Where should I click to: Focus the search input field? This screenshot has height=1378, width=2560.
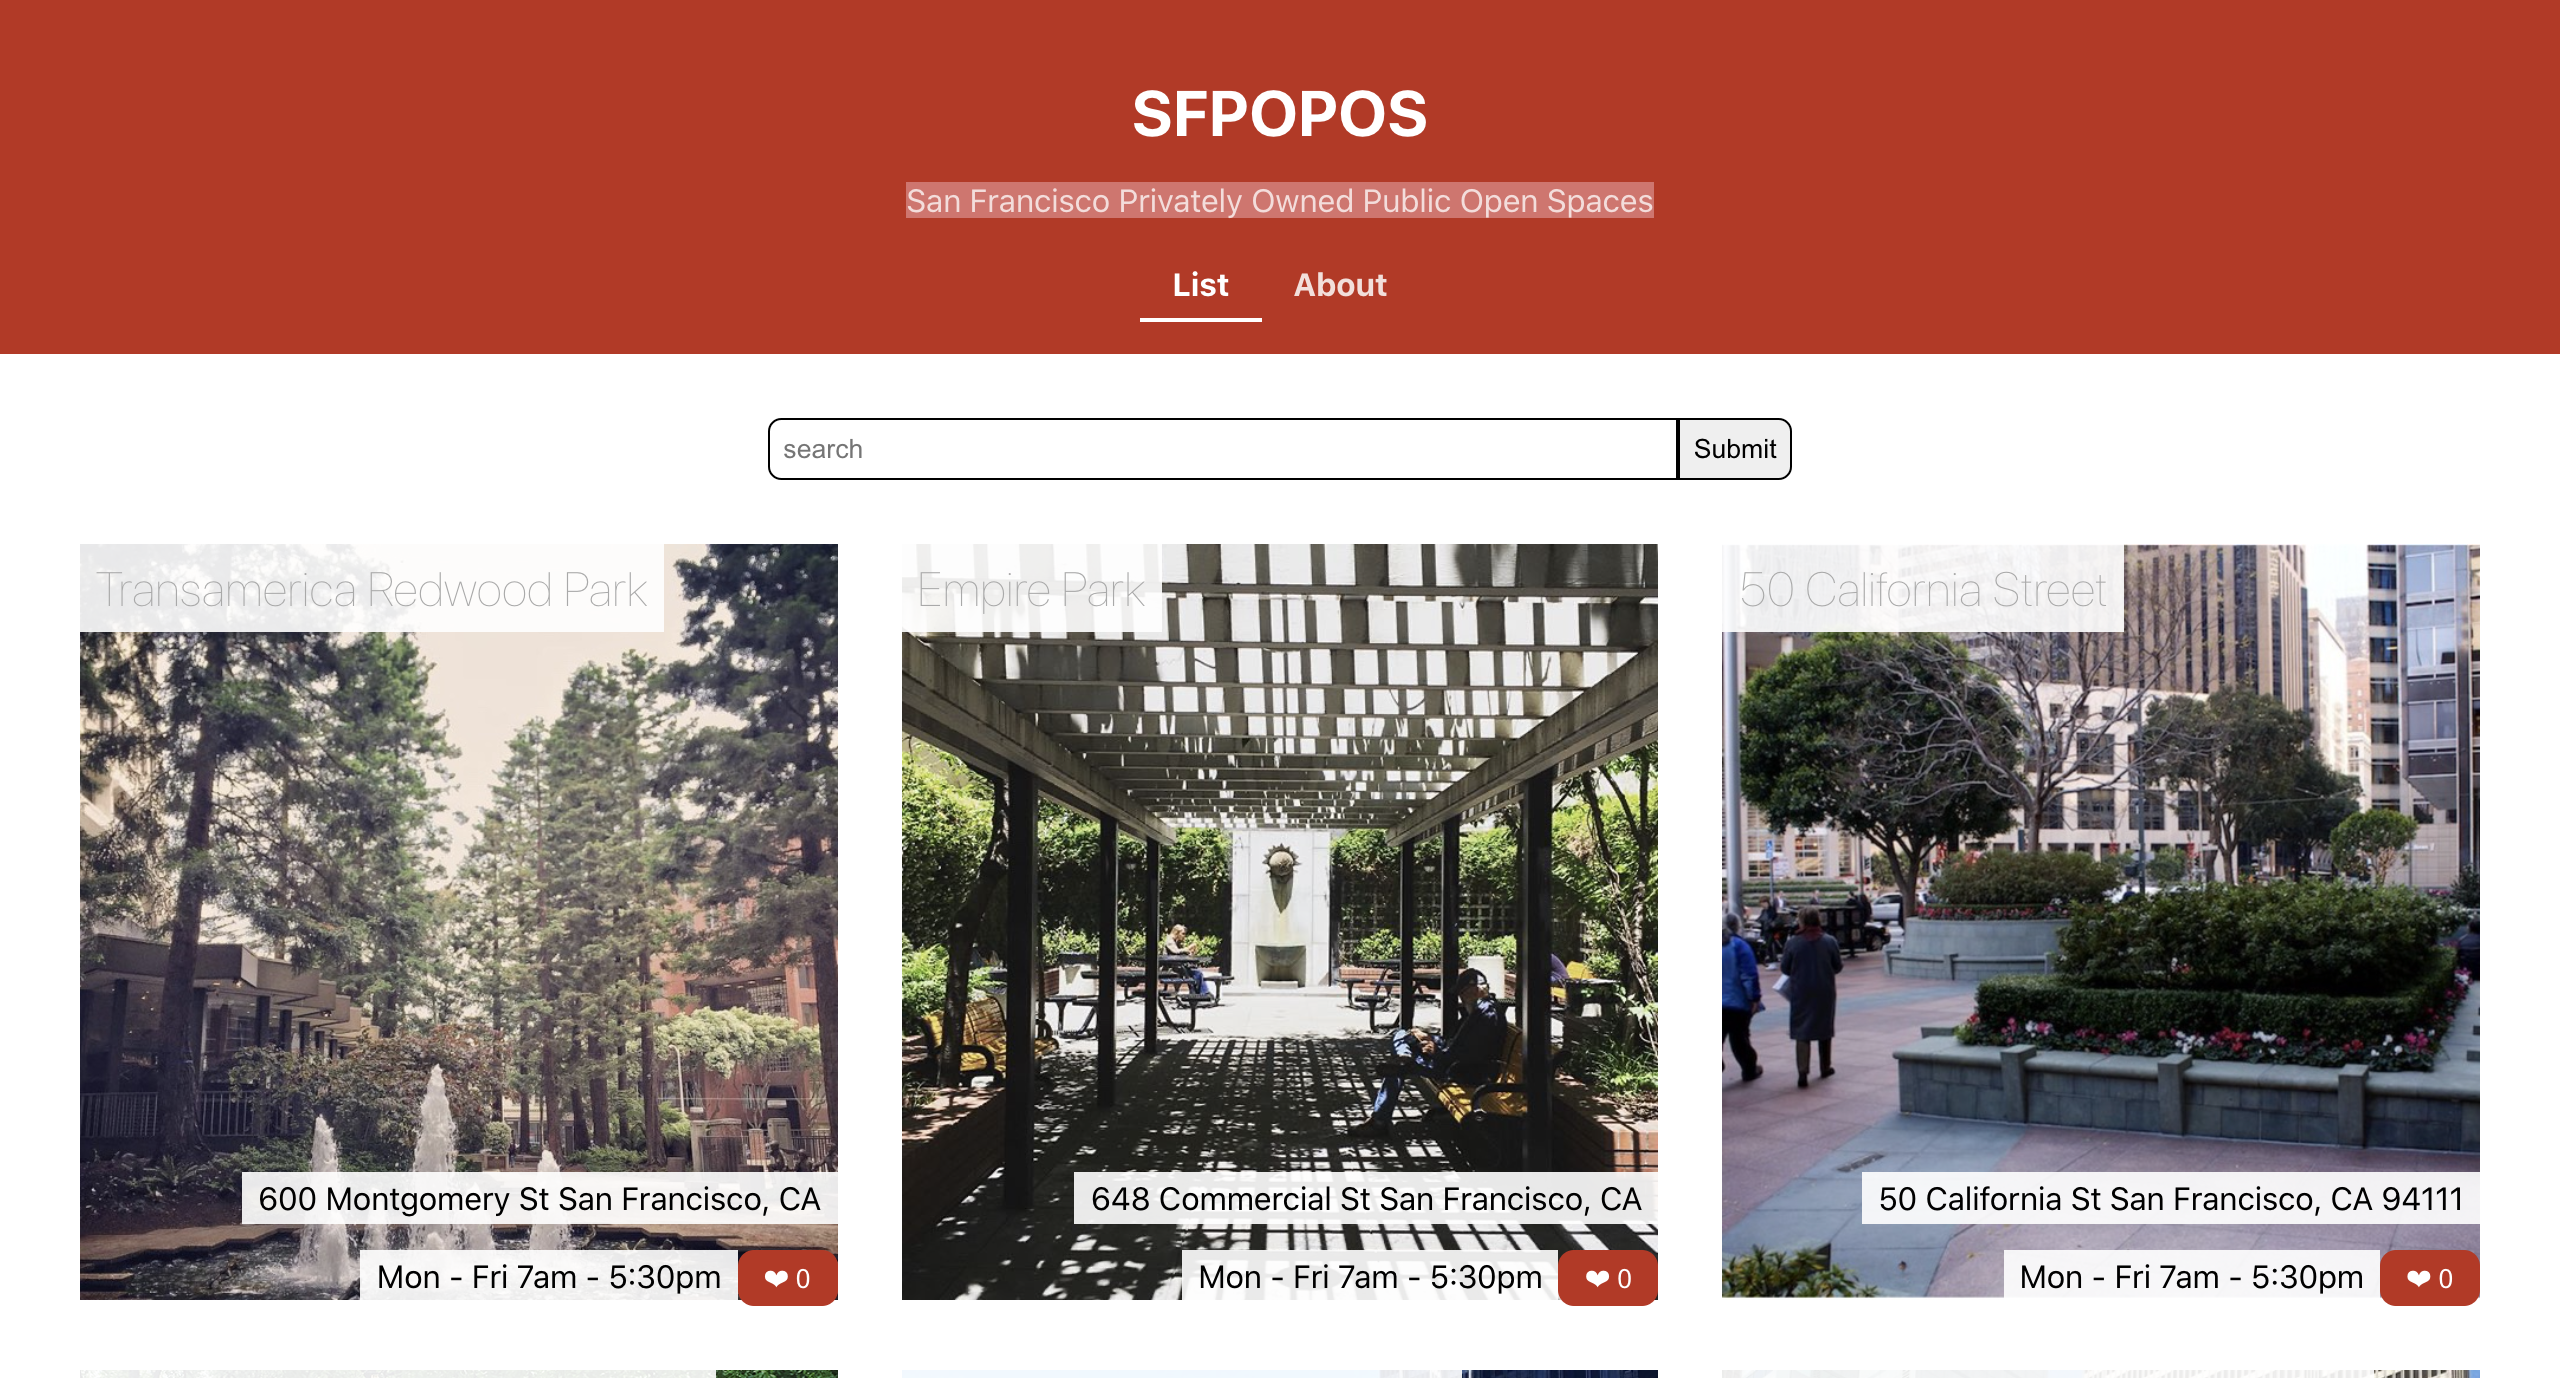click(x=1222, y=449)
